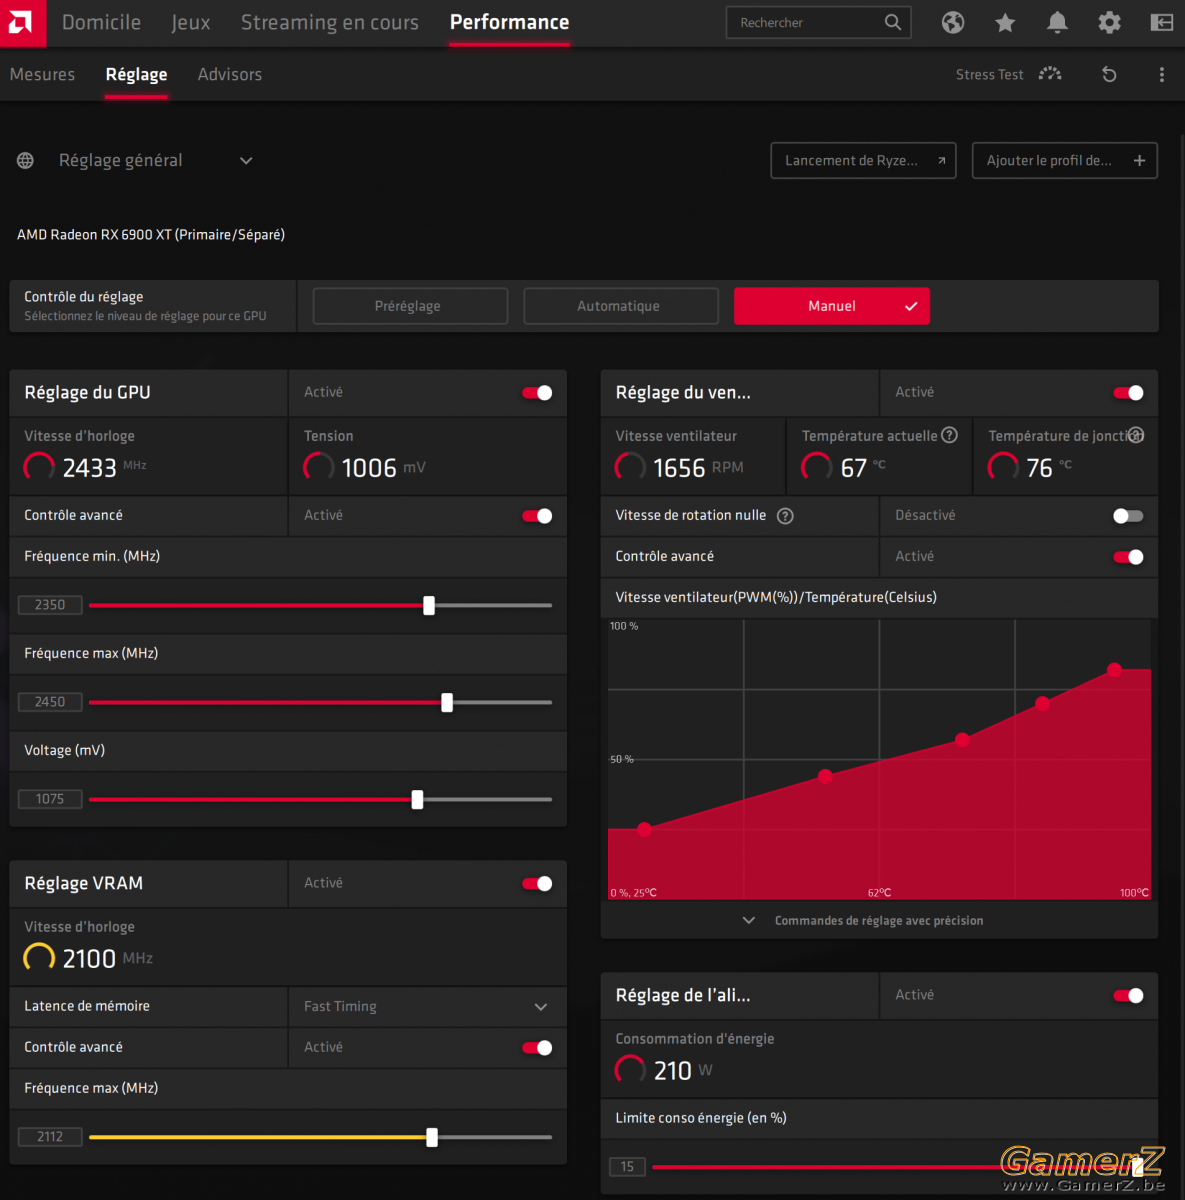Click the Rechercher search field
The width and height of the screenshot is (1185, 1200).
(817, 22)
